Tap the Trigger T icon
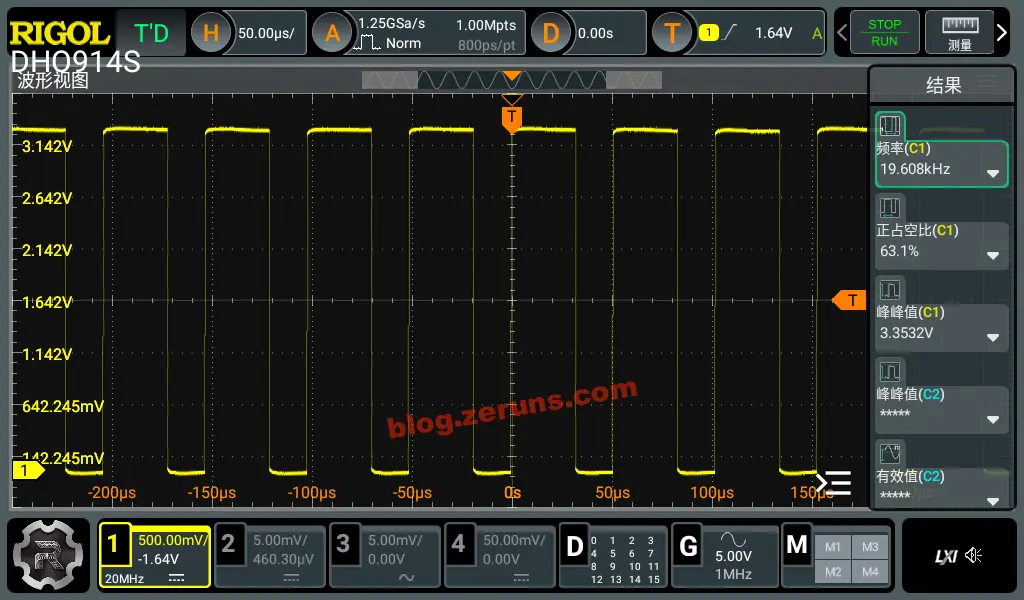 (x=672, y=33)
